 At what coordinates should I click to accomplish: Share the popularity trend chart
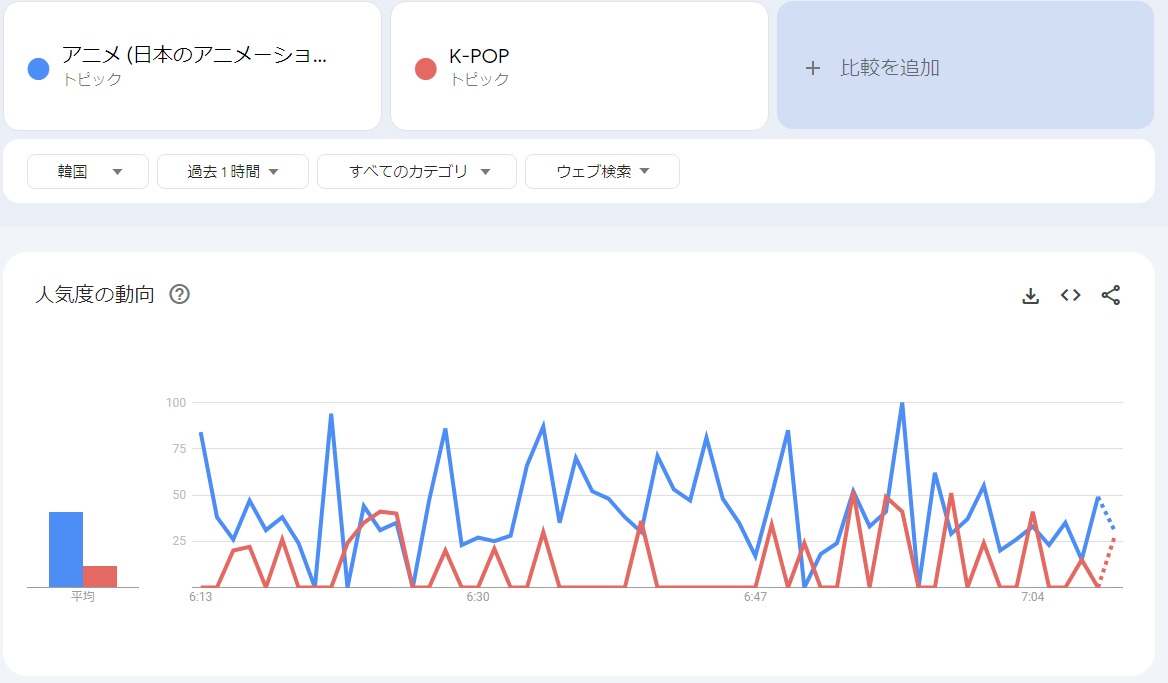(x=1110, y=295)
